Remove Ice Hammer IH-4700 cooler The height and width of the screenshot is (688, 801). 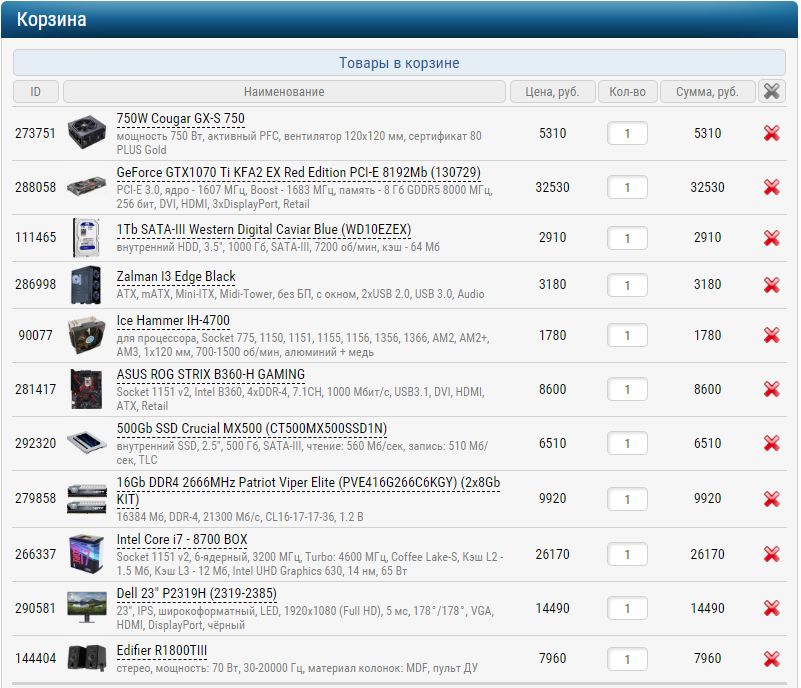tap(771, 336)
